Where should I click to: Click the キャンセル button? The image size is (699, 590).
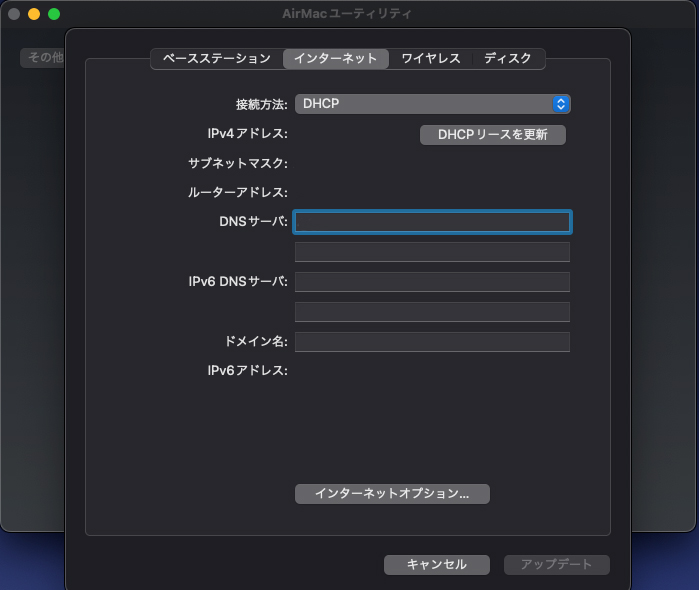[437, 565]
